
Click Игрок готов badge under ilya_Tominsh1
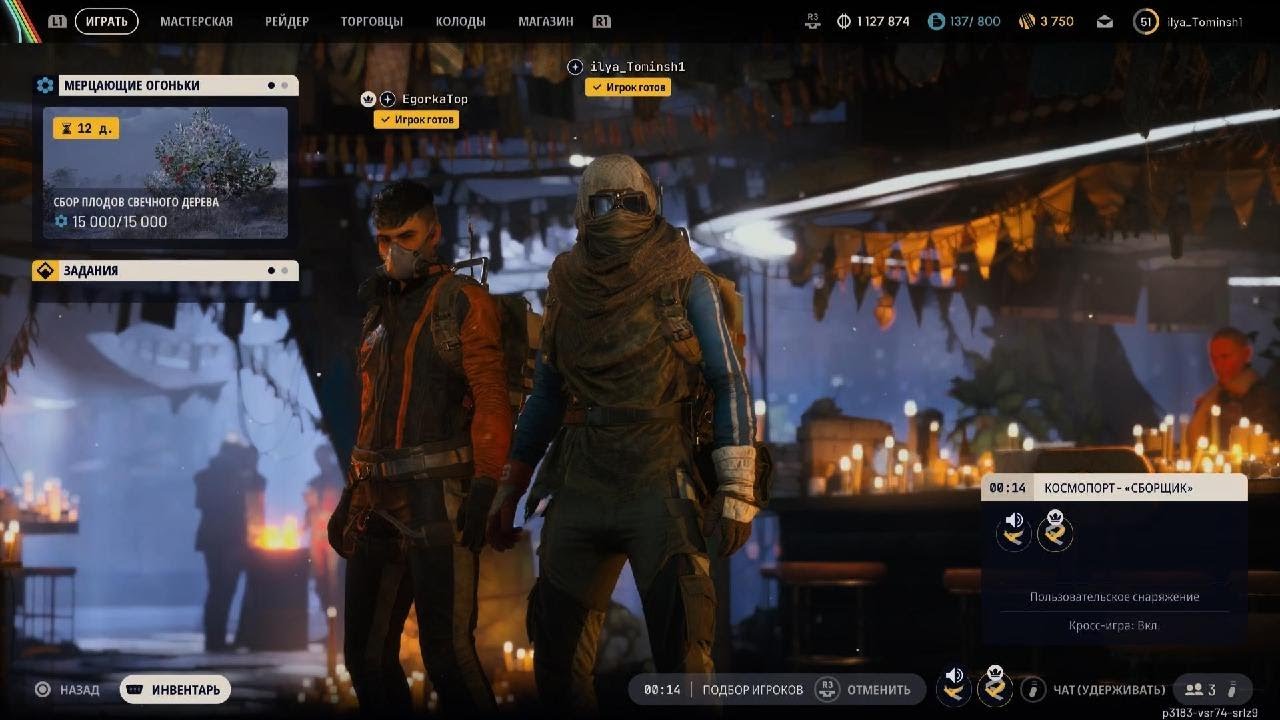tap(628, 87)
